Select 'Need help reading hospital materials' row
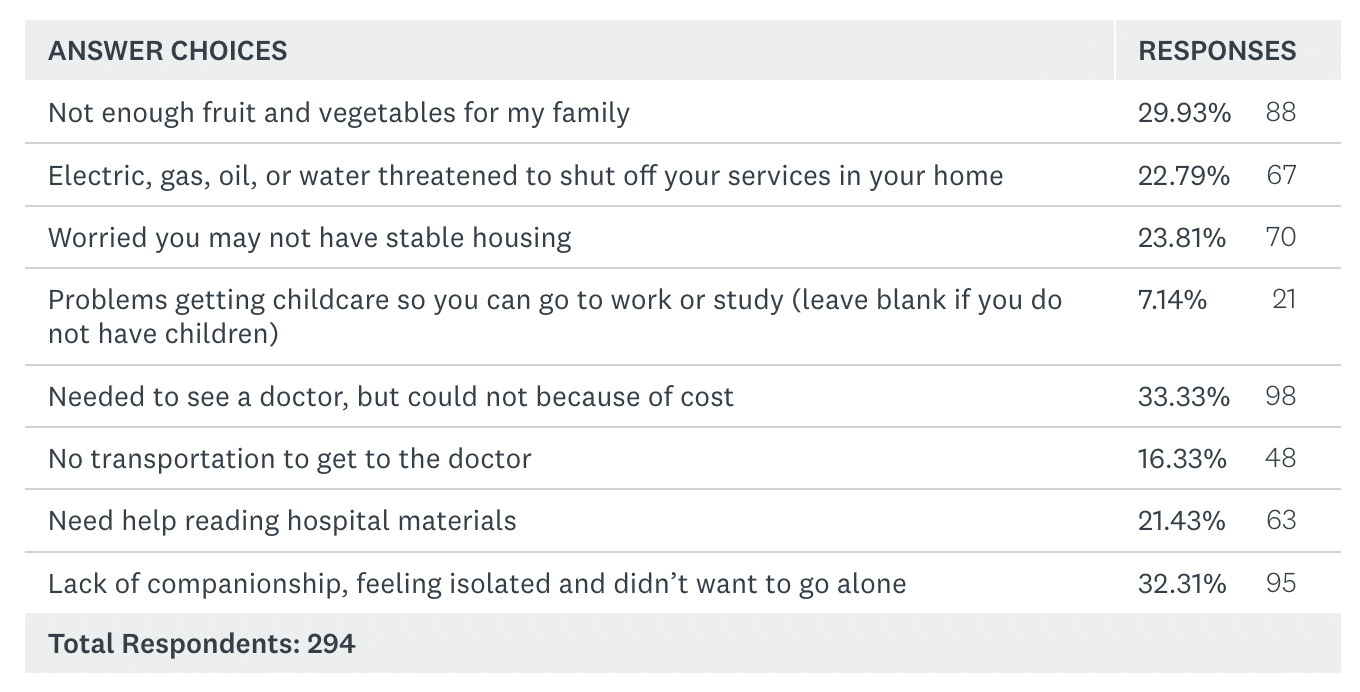 tap(282, 521)
